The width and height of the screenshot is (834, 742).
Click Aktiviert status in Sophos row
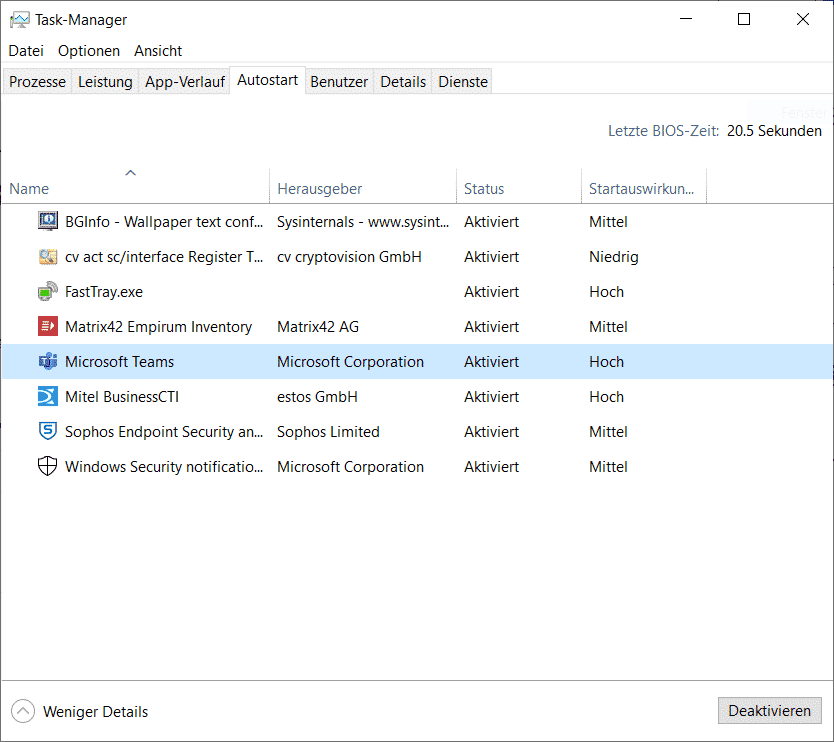pyautogui.click(x=491, y=432)
